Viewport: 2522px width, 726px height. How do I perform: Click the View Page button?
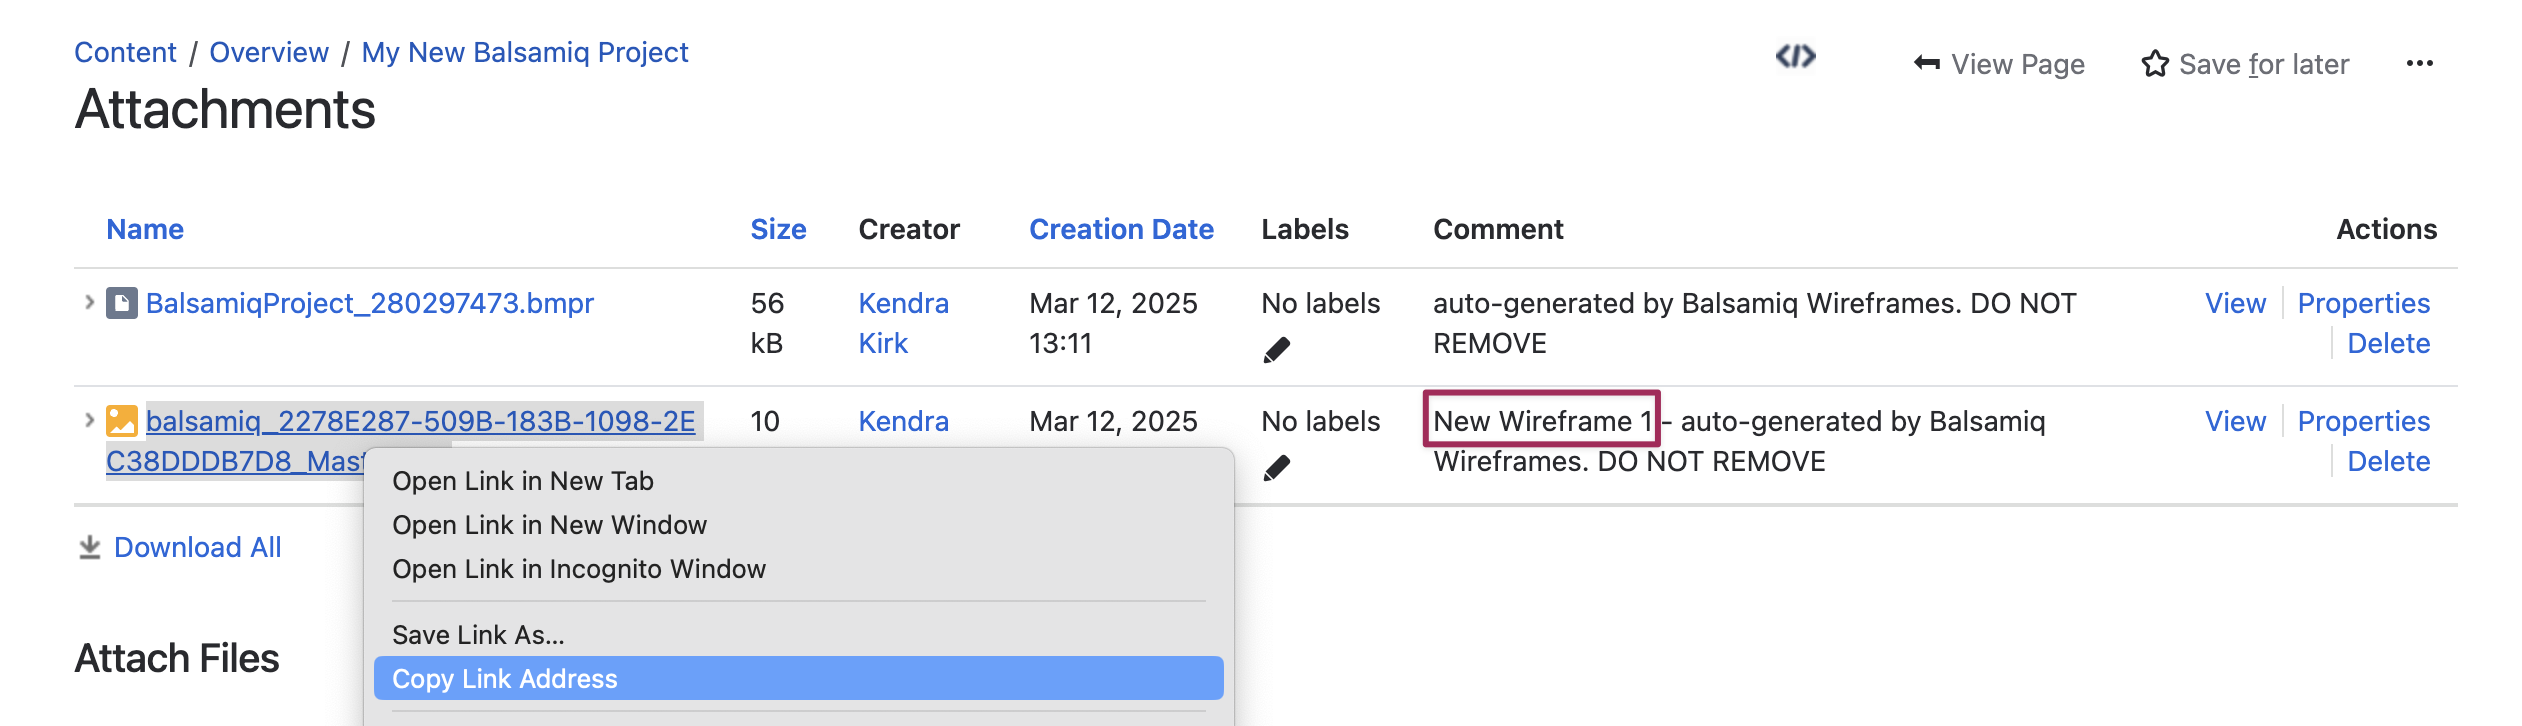[1999, 64]
